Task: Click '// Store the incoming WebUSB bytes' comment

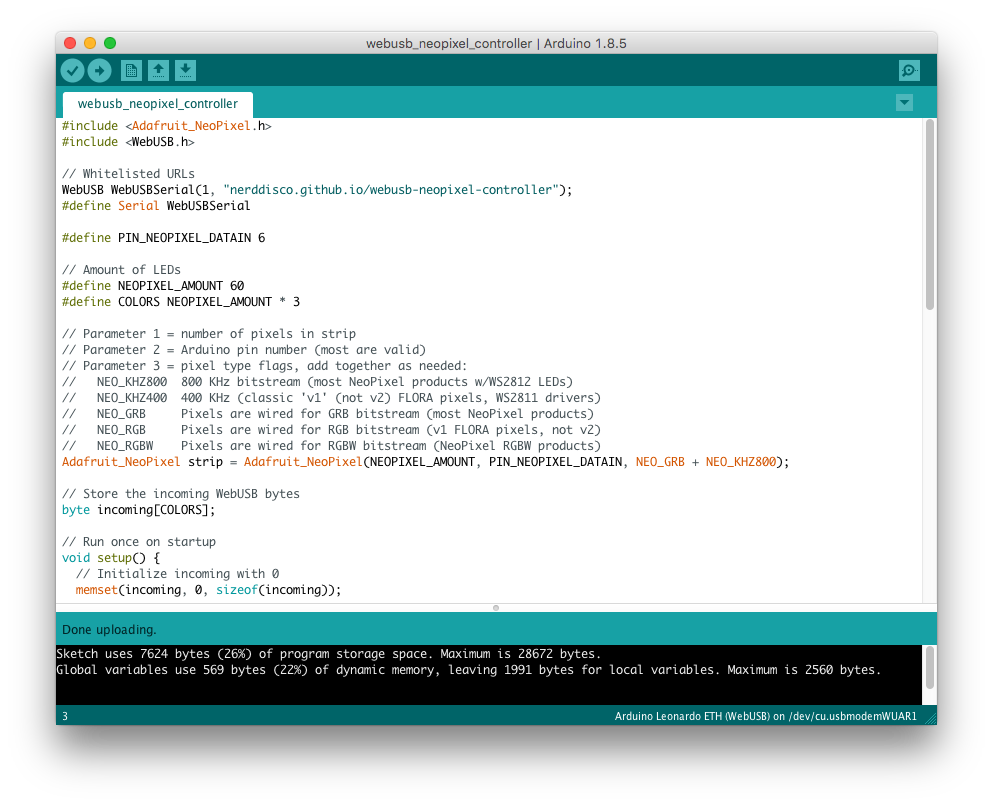Action: (x=180, y=494)
